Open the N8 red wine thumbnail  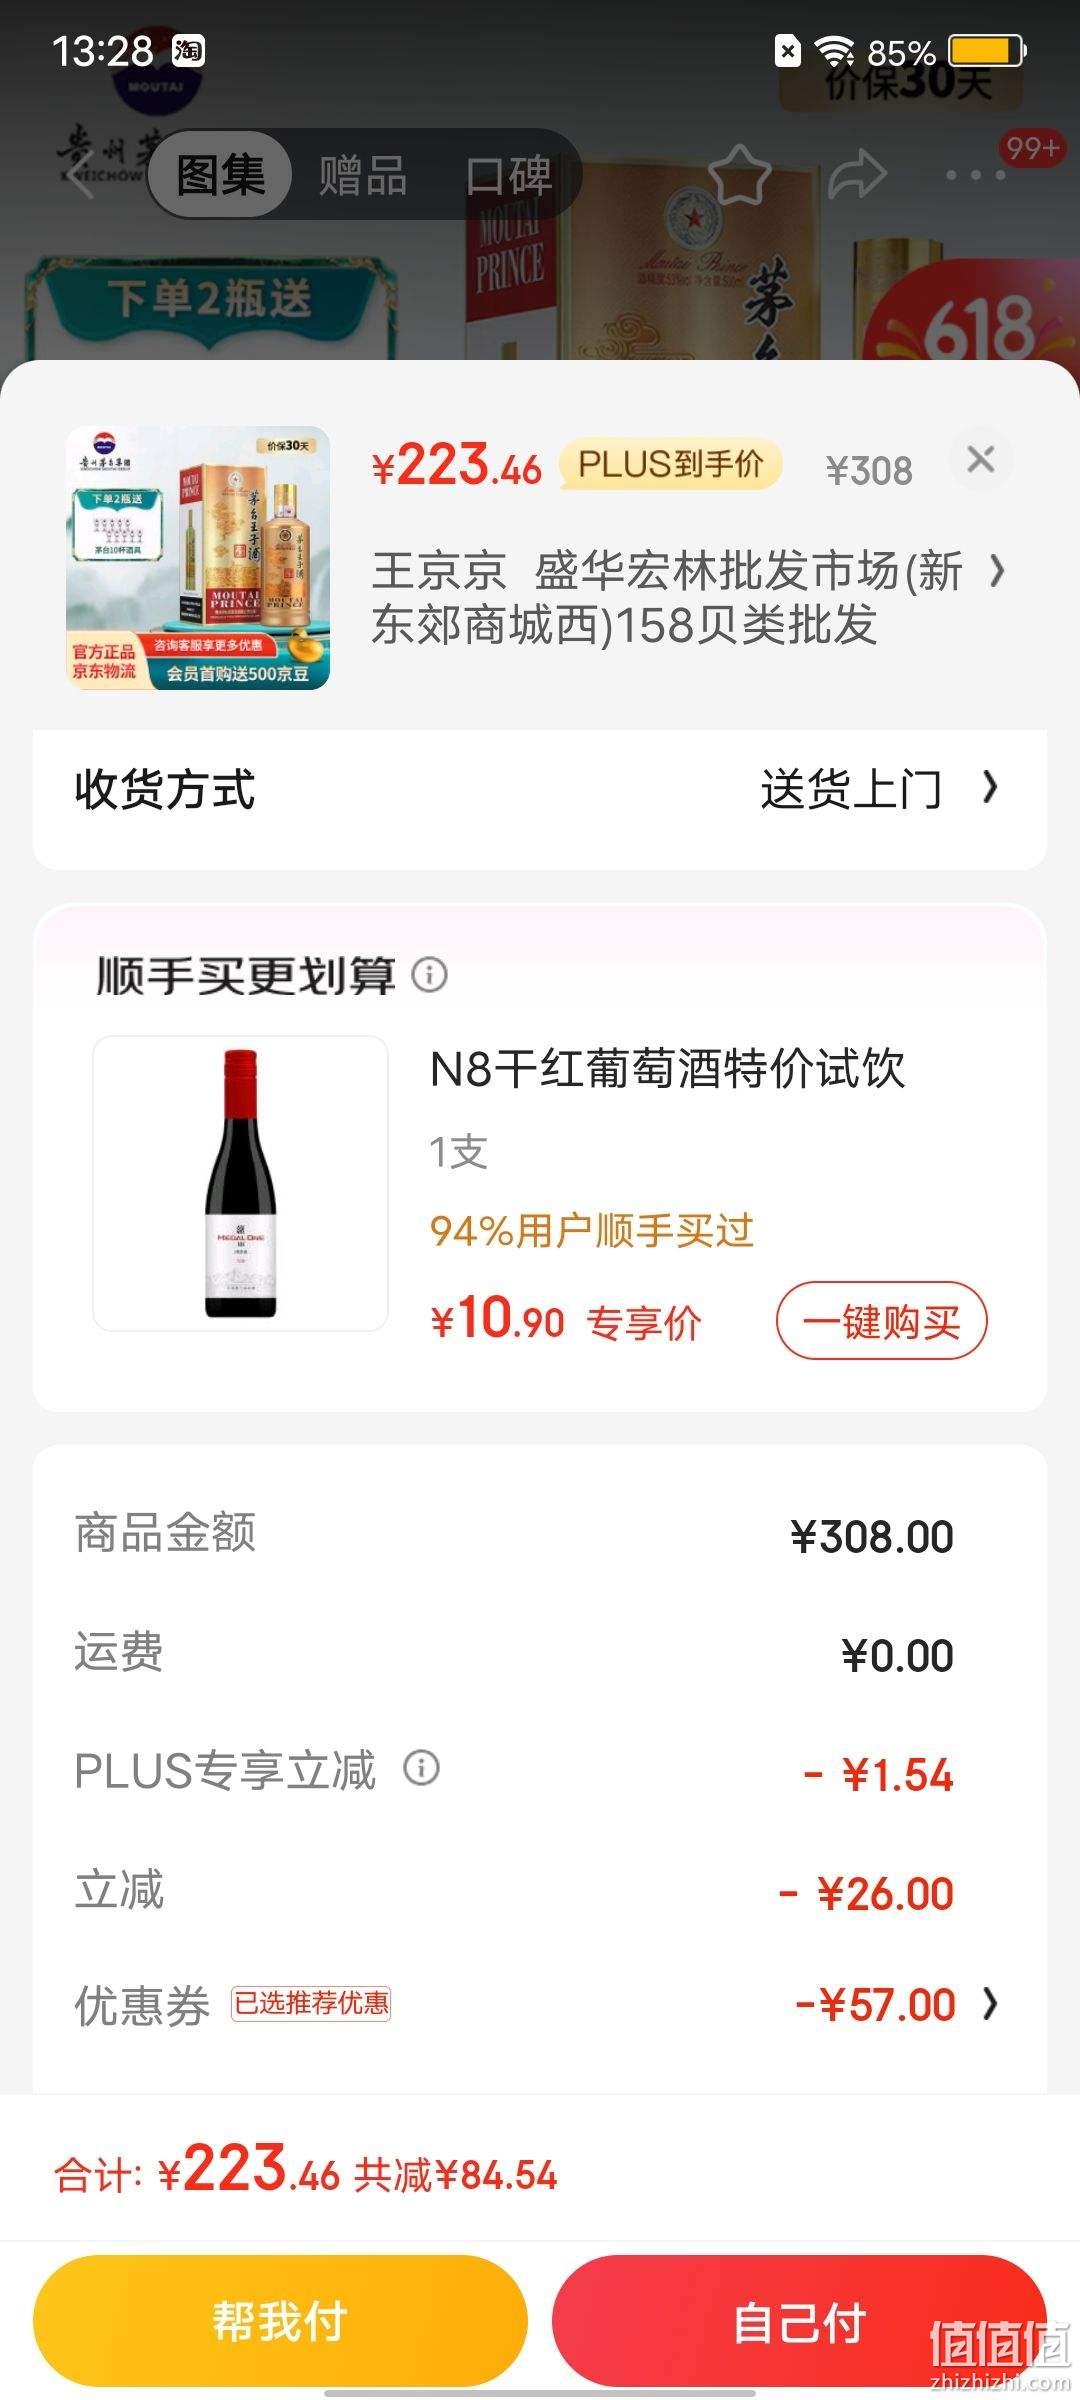point(240,1183)
